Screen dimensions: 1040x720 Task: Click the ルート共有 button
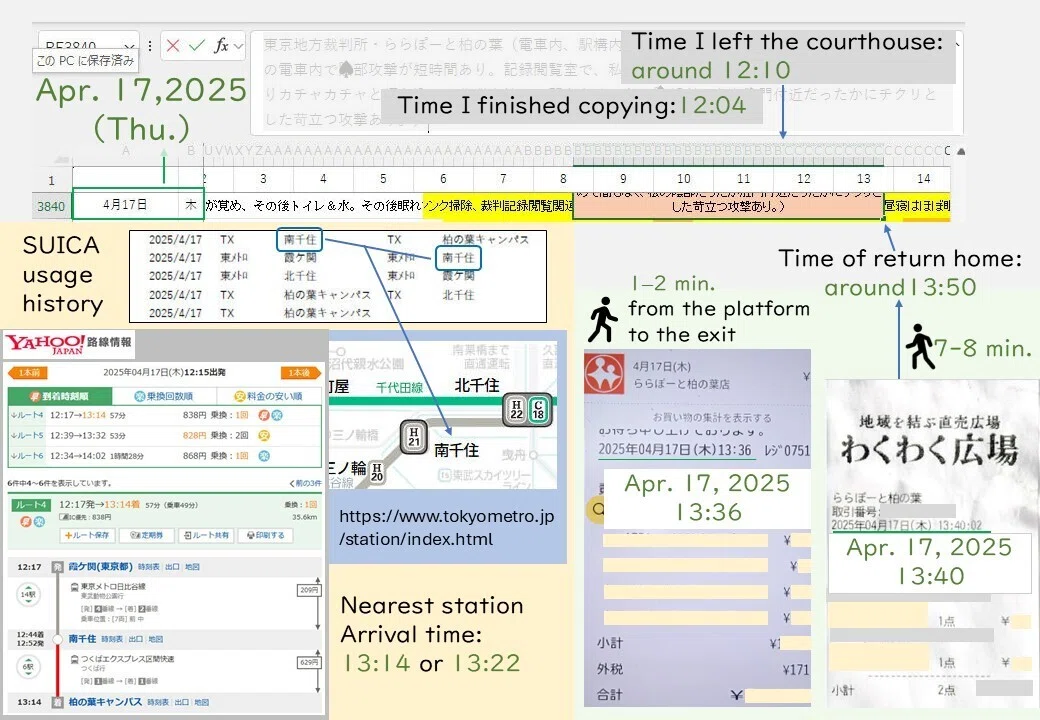tap(206, 535)
